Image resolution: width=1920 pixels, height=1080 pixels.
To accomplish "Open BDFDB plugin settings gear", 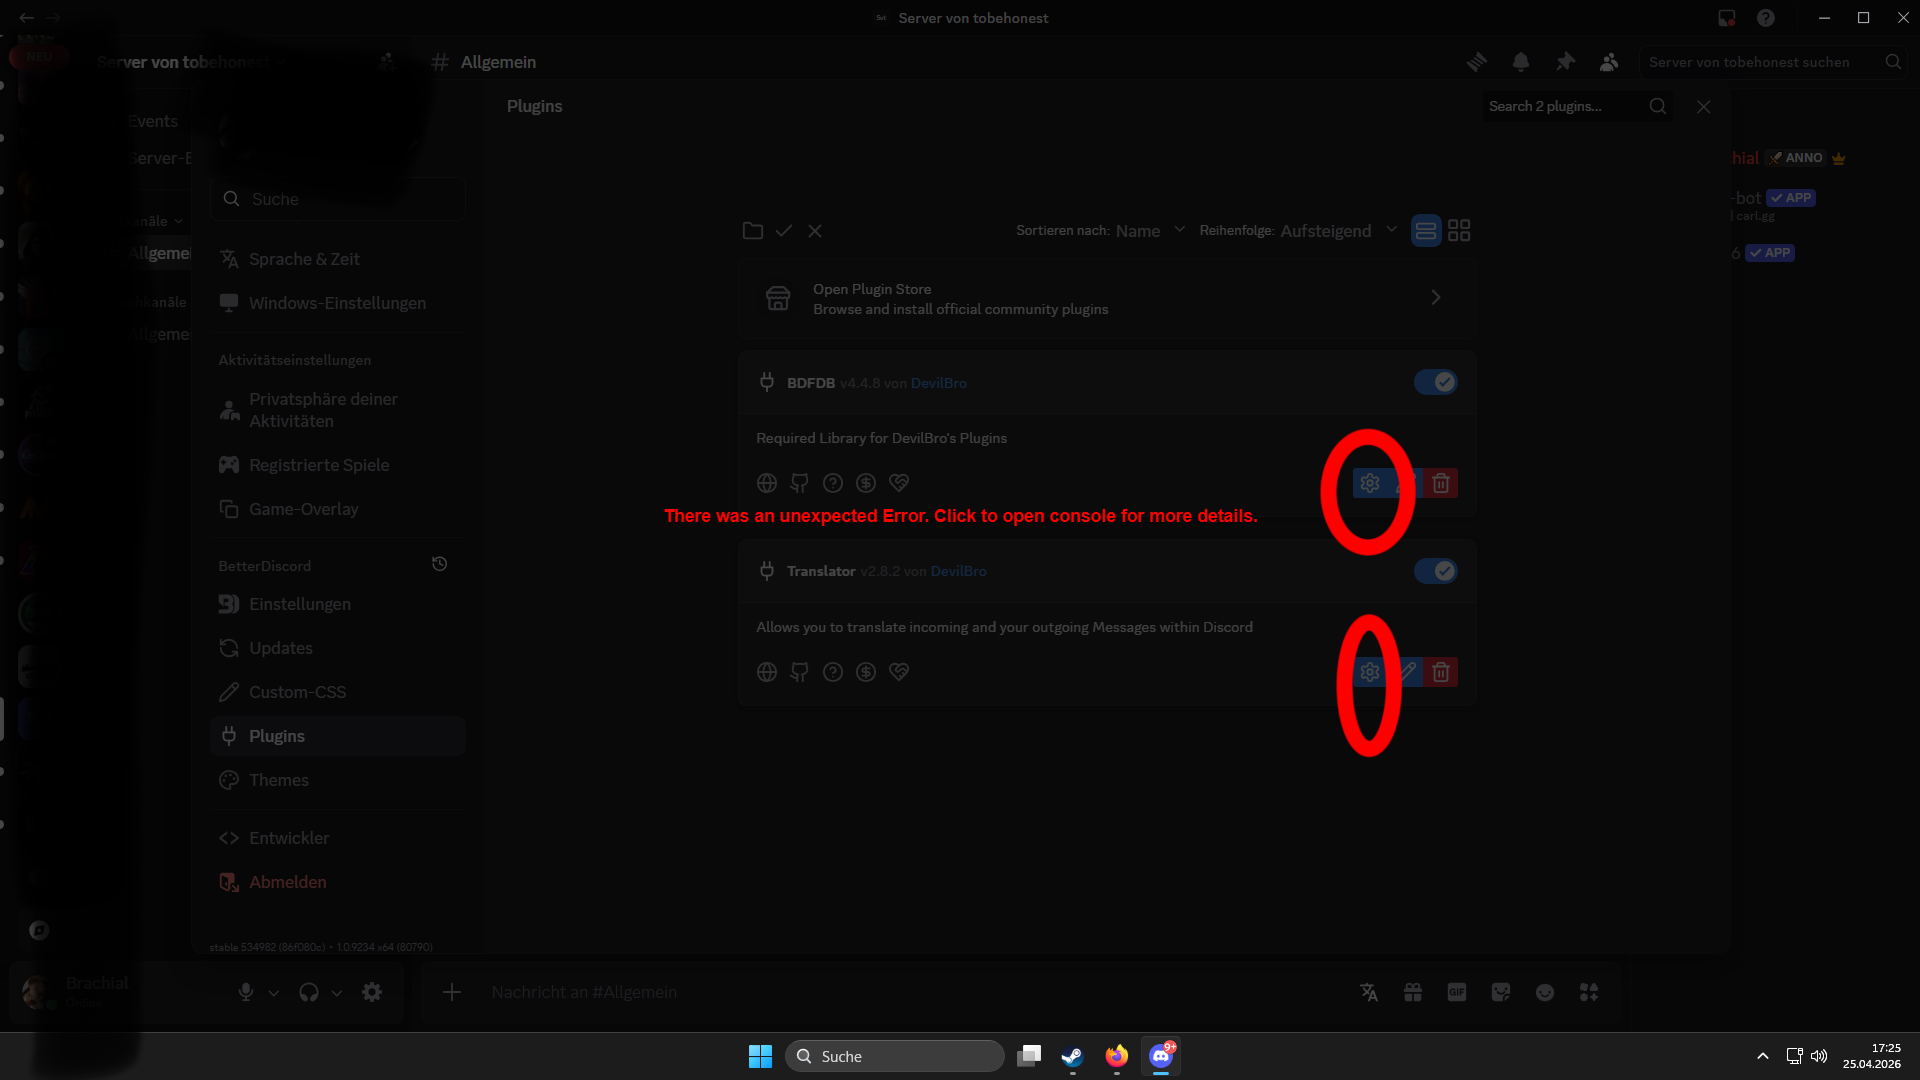I will (x=1369, y=483).
